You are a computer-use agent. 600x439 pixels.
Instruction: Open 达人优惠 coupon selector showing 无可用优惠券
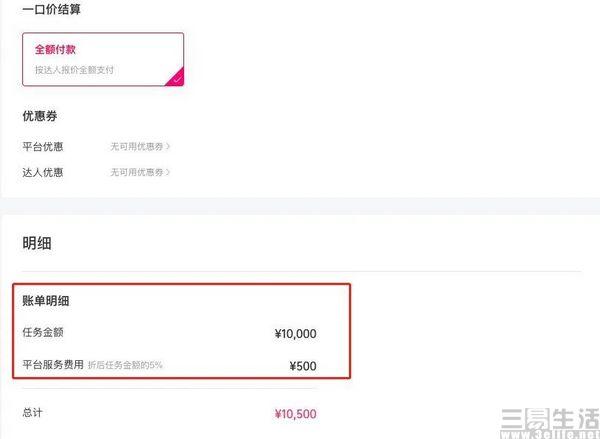pyautogui.click(x=136, y=172)
